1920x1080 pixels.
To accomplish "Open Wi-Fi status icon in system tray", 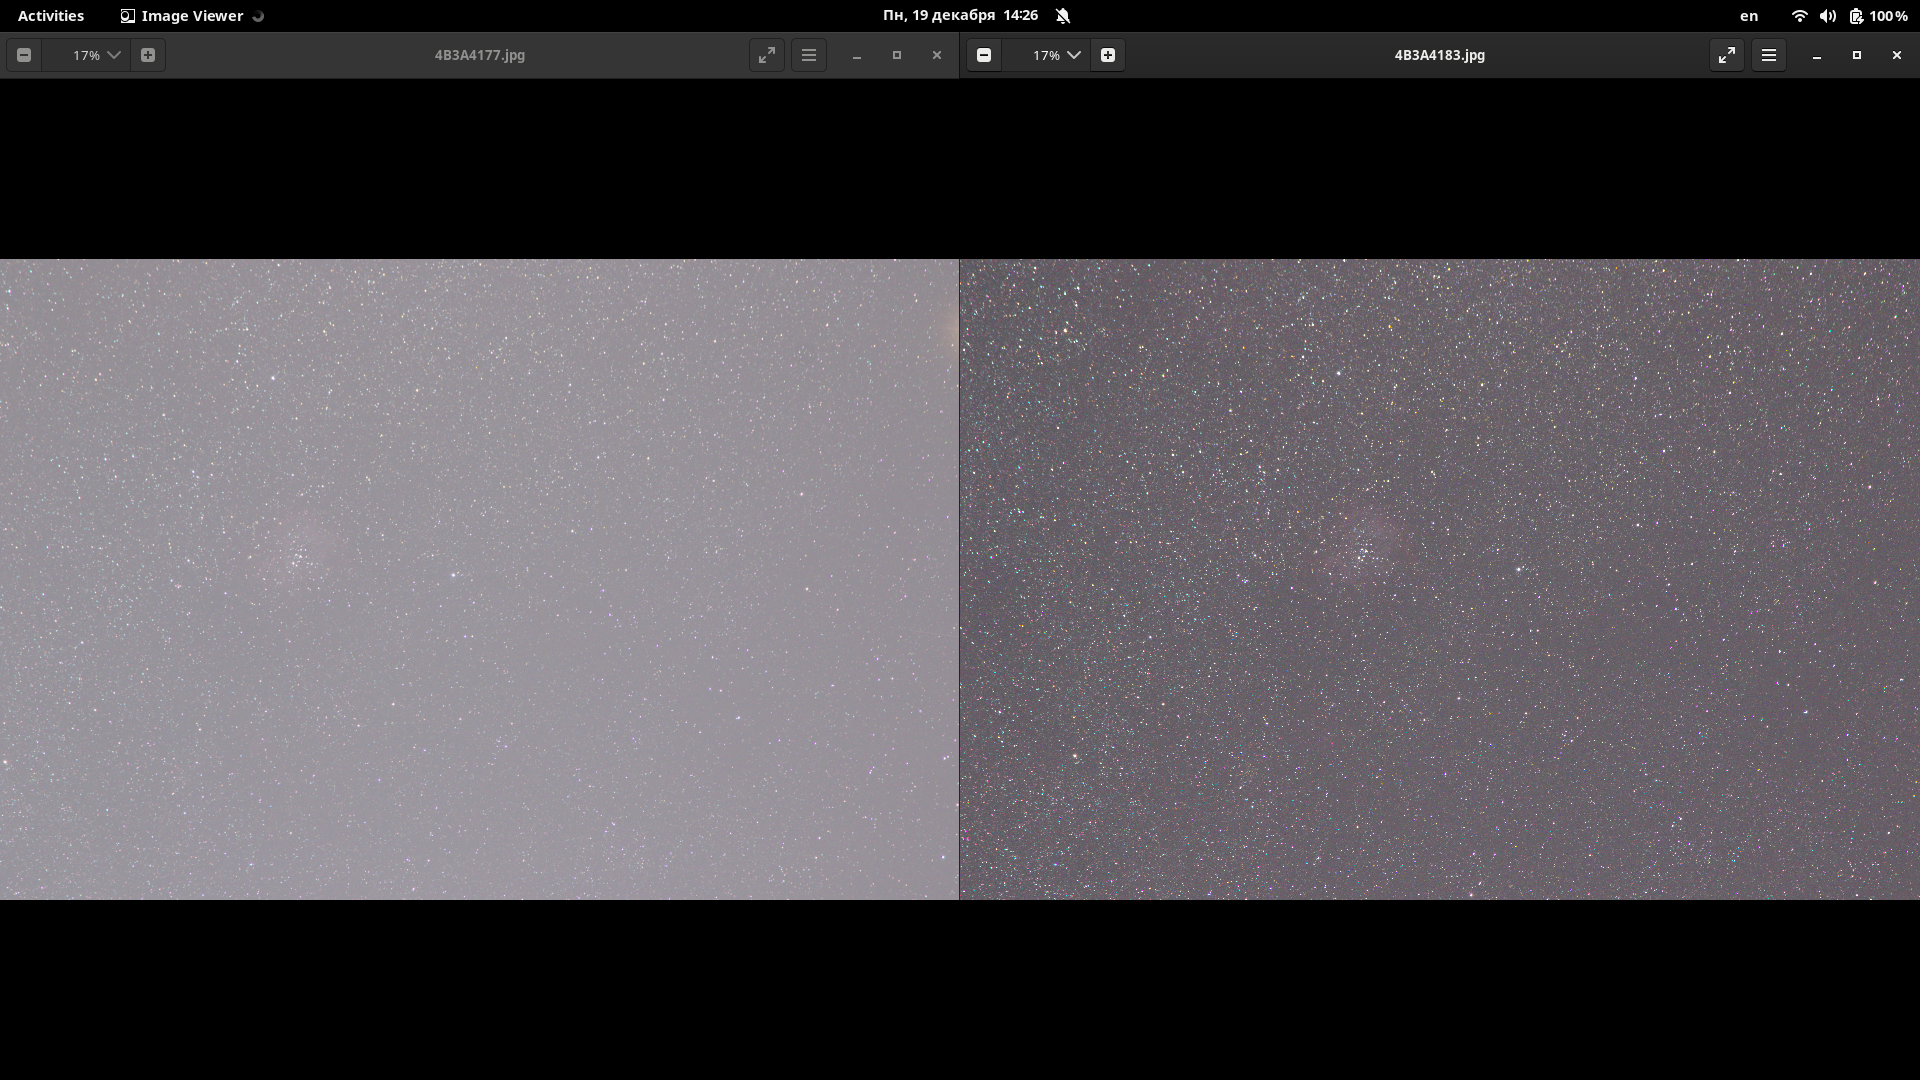I will (x=1799, y=15).
